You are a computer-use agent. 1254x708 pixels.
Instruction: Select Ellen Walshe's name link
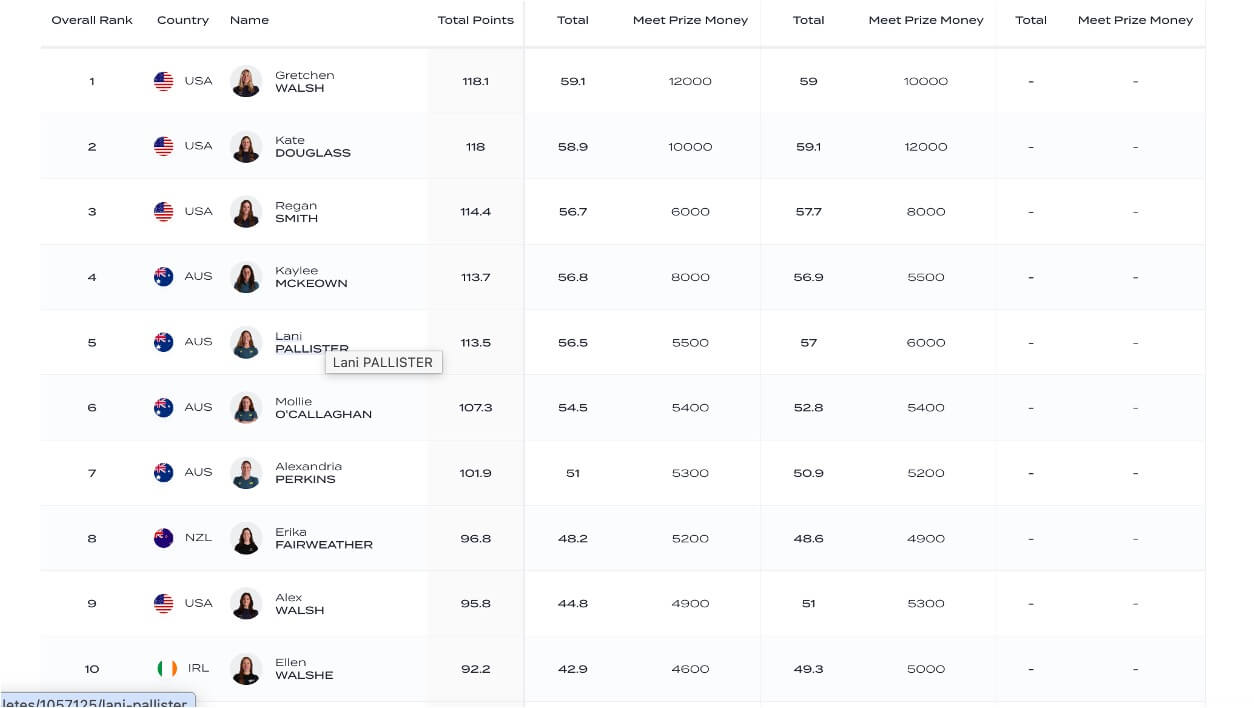(304, 668)
